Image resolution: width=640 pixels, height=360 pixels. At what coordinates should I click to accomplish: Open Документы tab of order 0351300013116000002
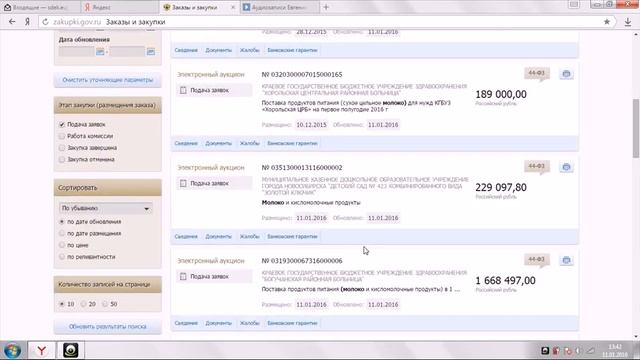pos(218,236)
